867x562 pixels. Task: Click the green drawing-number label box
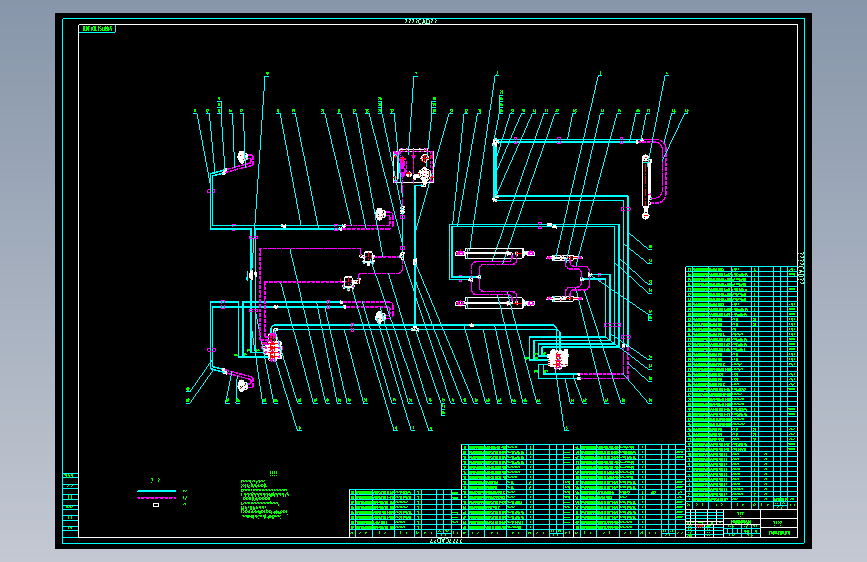coord(97,29)
